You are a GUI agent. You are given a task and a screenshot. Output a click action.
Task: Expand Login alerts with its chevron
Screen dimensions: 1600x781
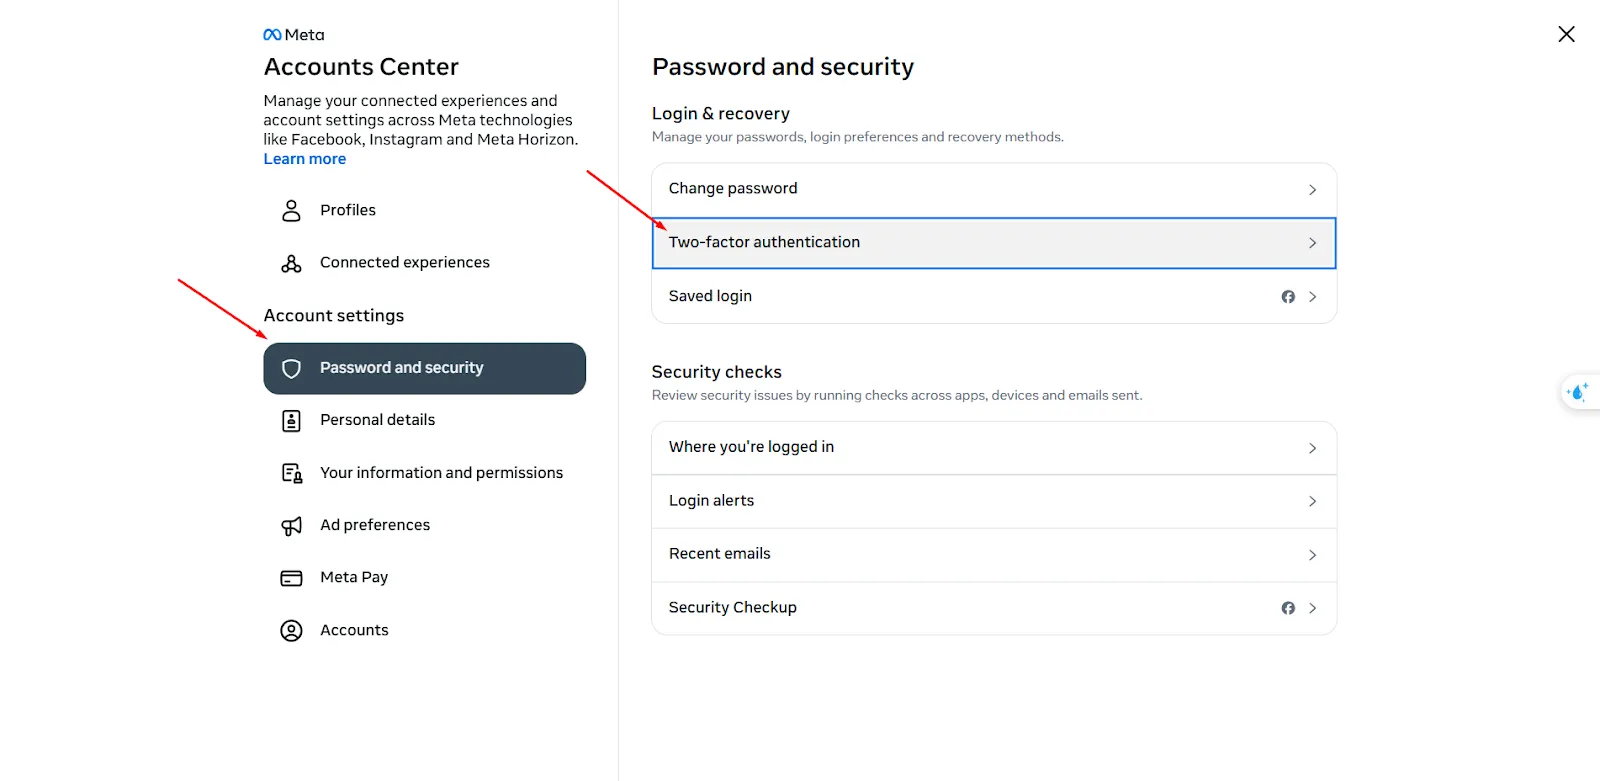pyautogui.click(x=1312, y=502)
